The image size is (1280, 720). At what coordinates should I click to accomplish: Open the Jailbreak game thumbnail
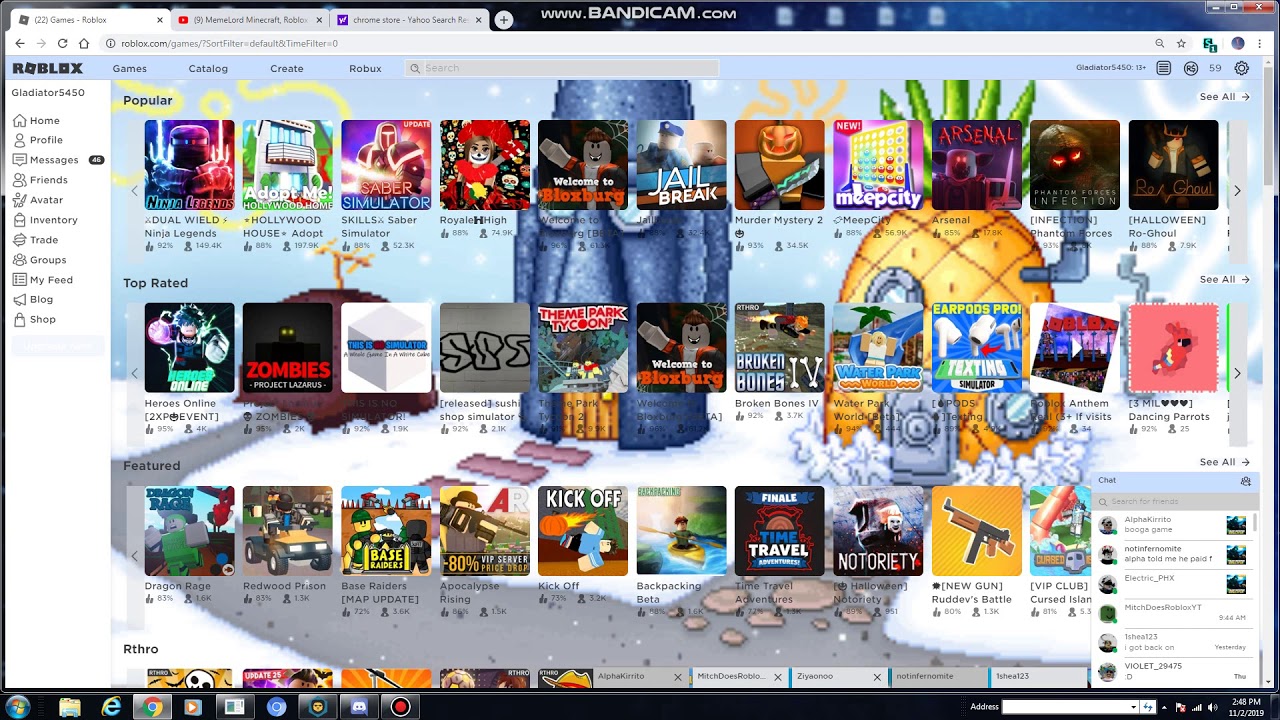pos(681,165)
